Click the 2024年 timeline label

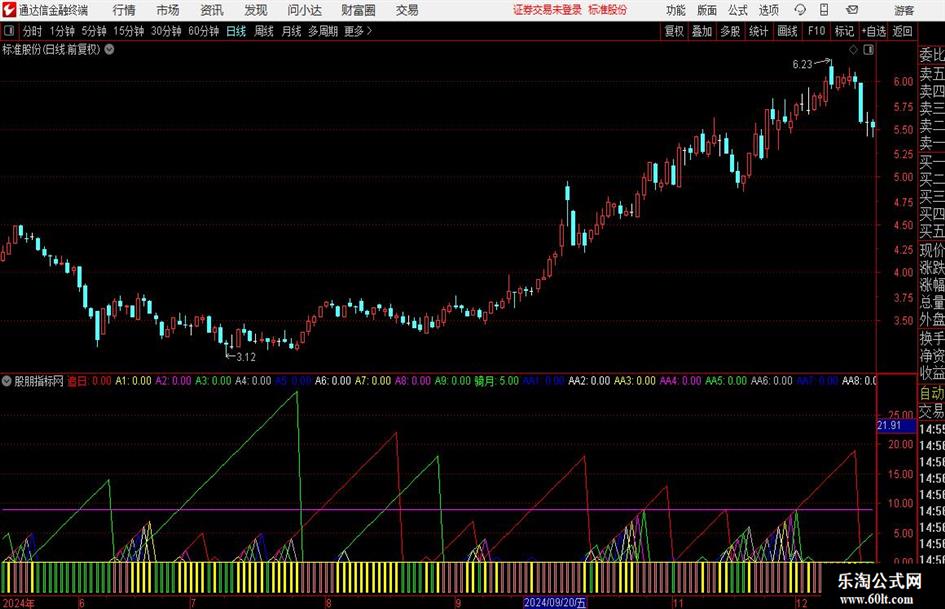tap(19, 603)
